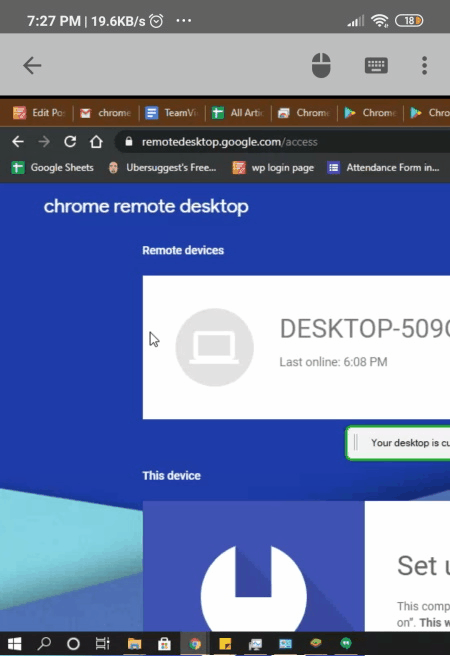This screenshot has width=450, height=656.
Task: Click the Last online: 6:08 PM text
Action: point(333,362)
